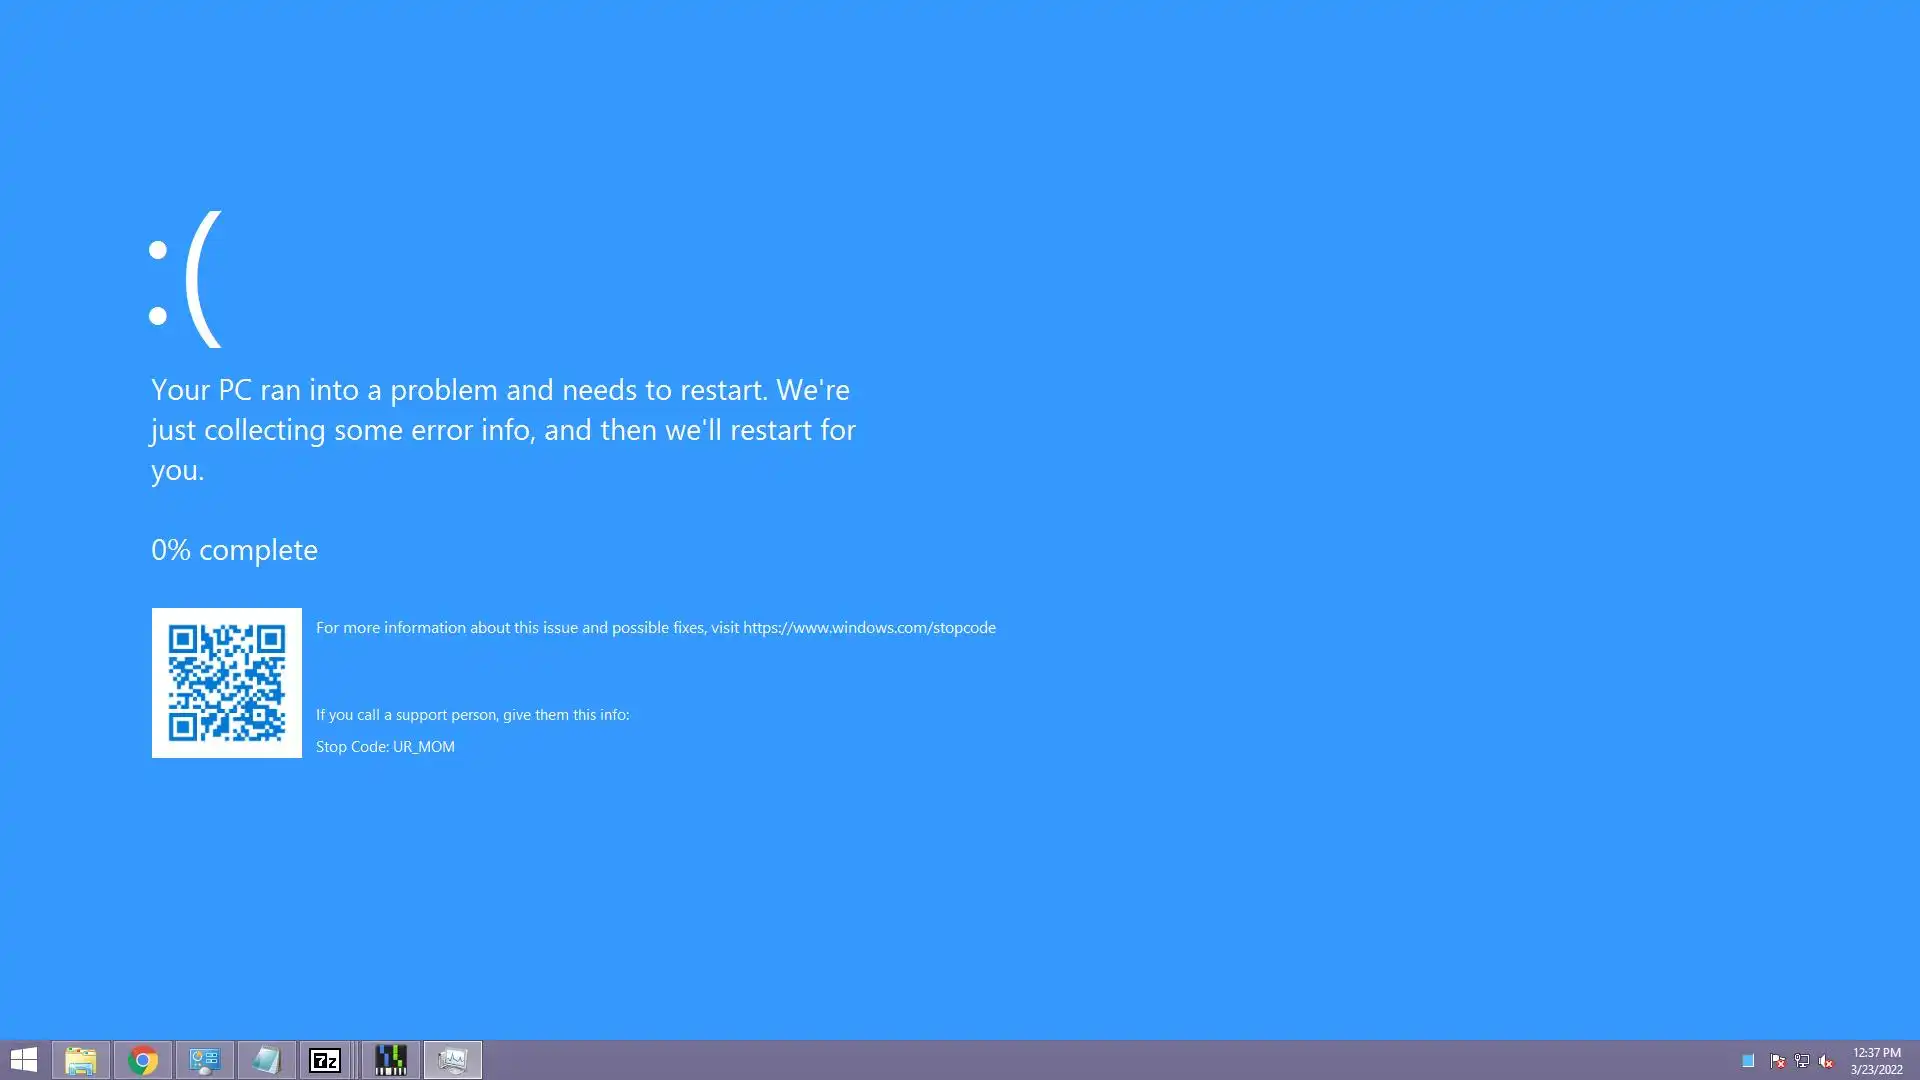Image resolution: width=1920 pixels, height=1080 pixels.
Task: Click the muted speaker volume icon
Action: (1826, 1061)
